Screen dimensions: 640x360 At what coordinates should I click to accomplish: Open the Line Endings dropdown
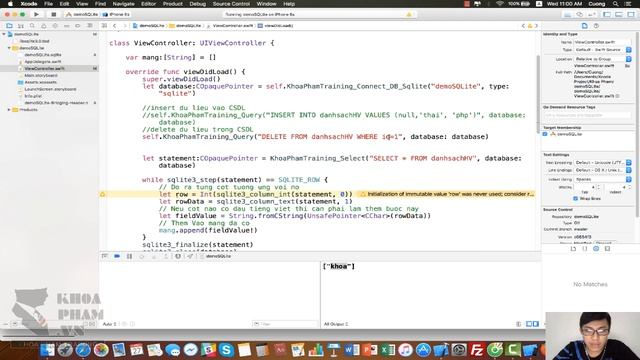tap(603, 170)
